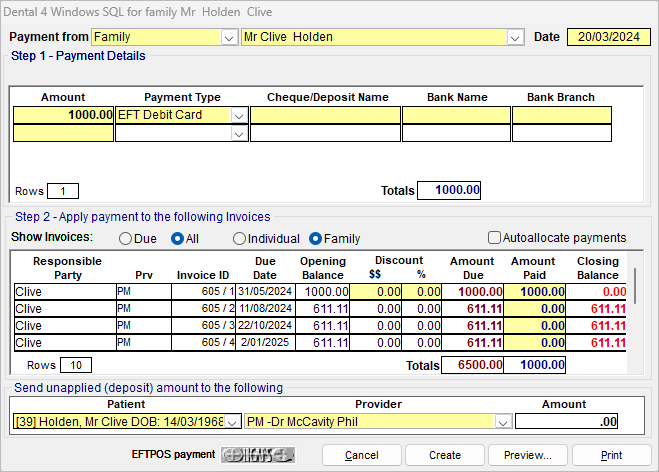659x472 pixels.
Task: Click the second-row Cheque/Deposit Name field
Action: click(325, 133)
